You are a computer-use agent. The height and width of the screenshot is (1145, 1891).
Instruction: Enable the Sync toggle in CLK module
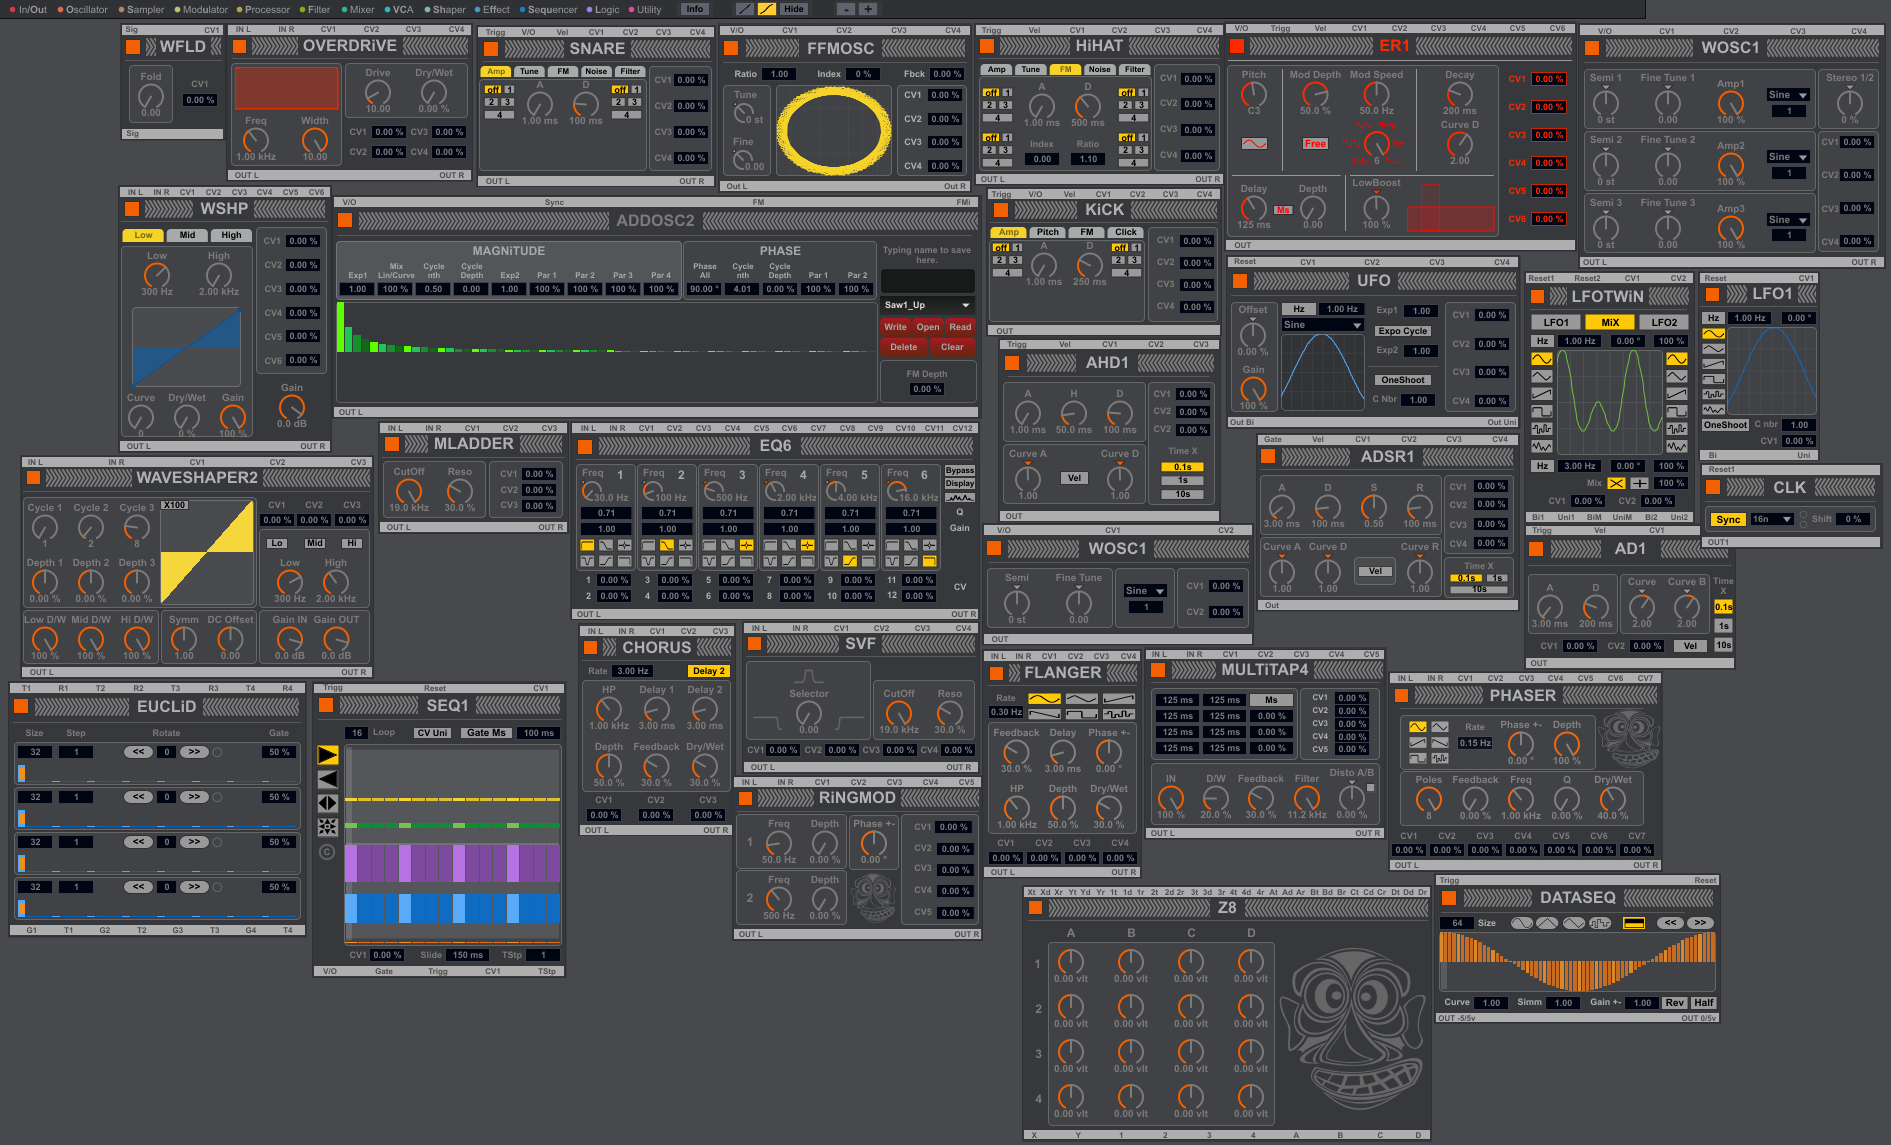pos(1727,519)
